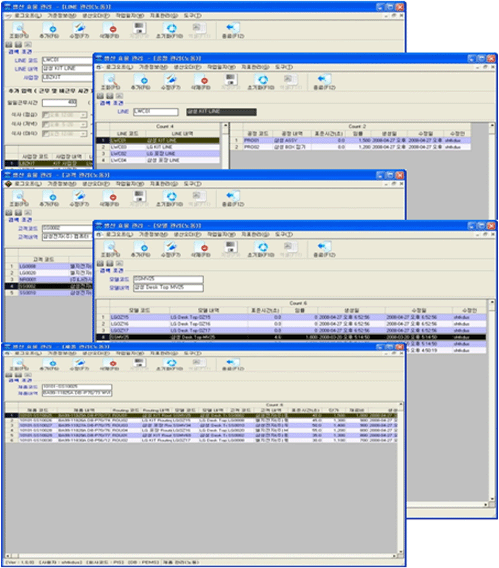Viewport: 499px width, 568px height.
Task: Click Delete (F8) in the process management window
Action: pos(201,82)
